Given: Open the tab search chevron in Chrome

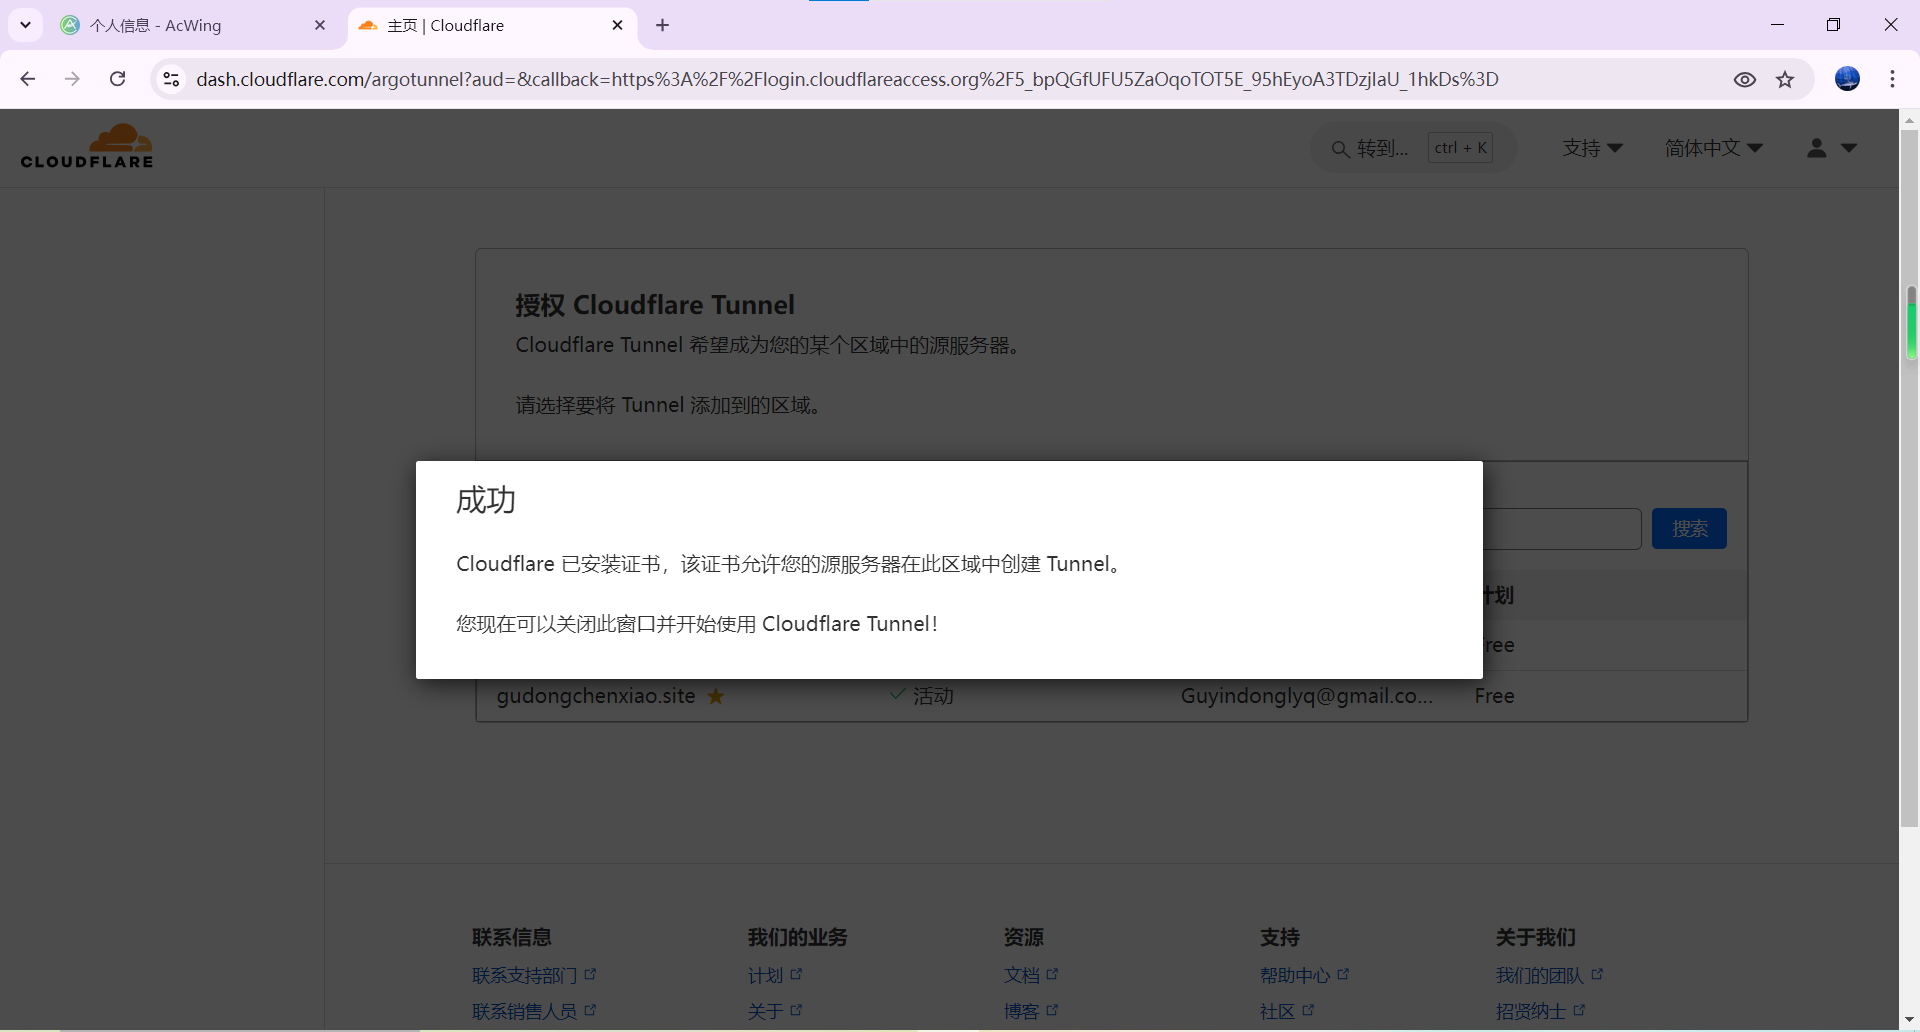Looking at the screenshot, I should tap(26, 25).
